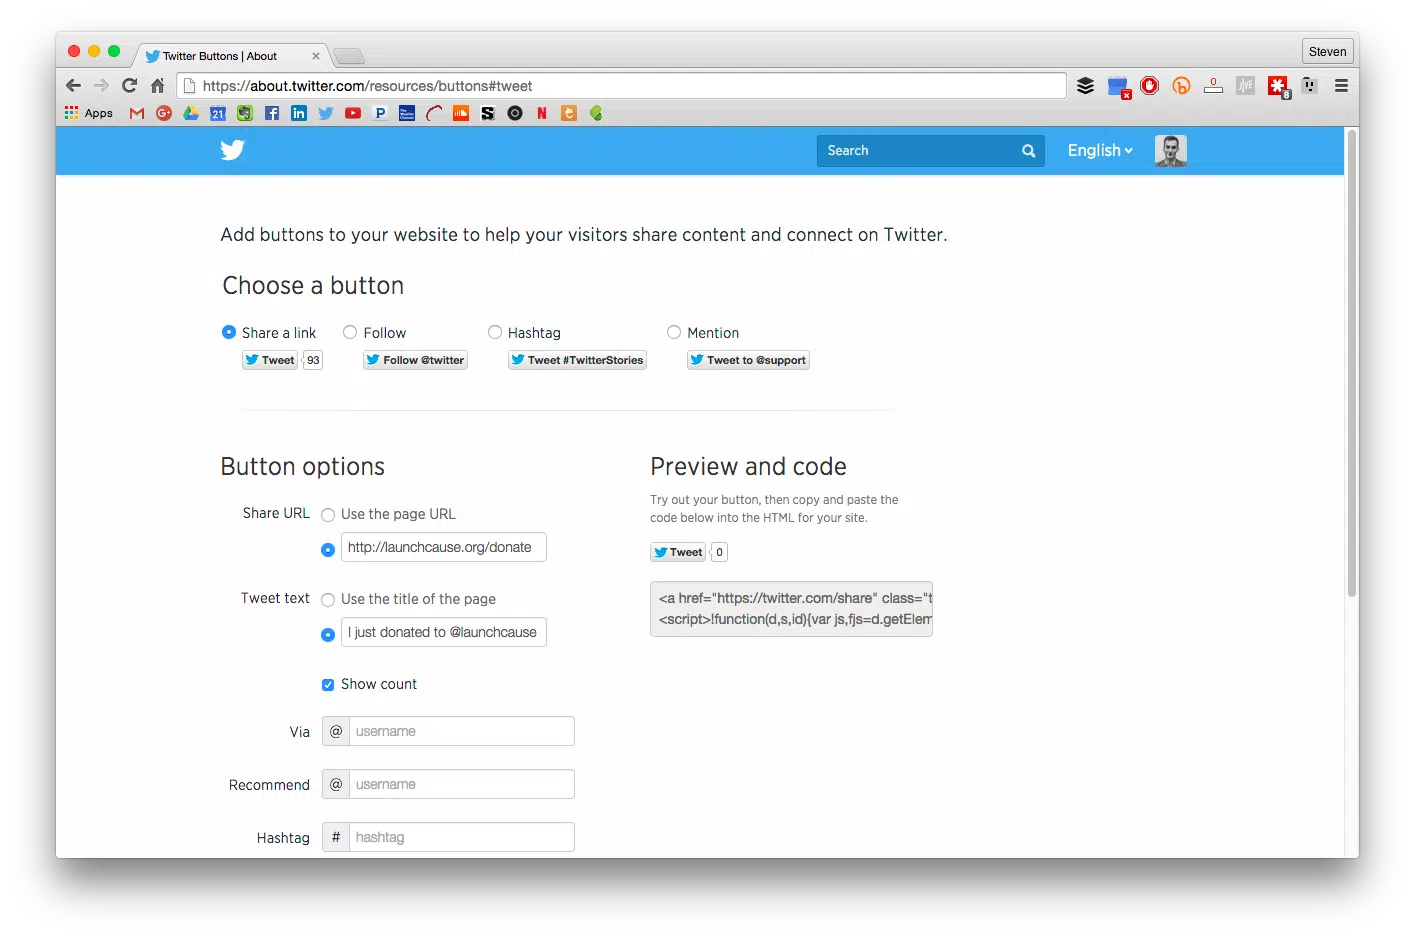Click the Tweet to @support sample button
Image resolution: width=1415 pixels, height=938 pixels.
click(x=748, y=360)
